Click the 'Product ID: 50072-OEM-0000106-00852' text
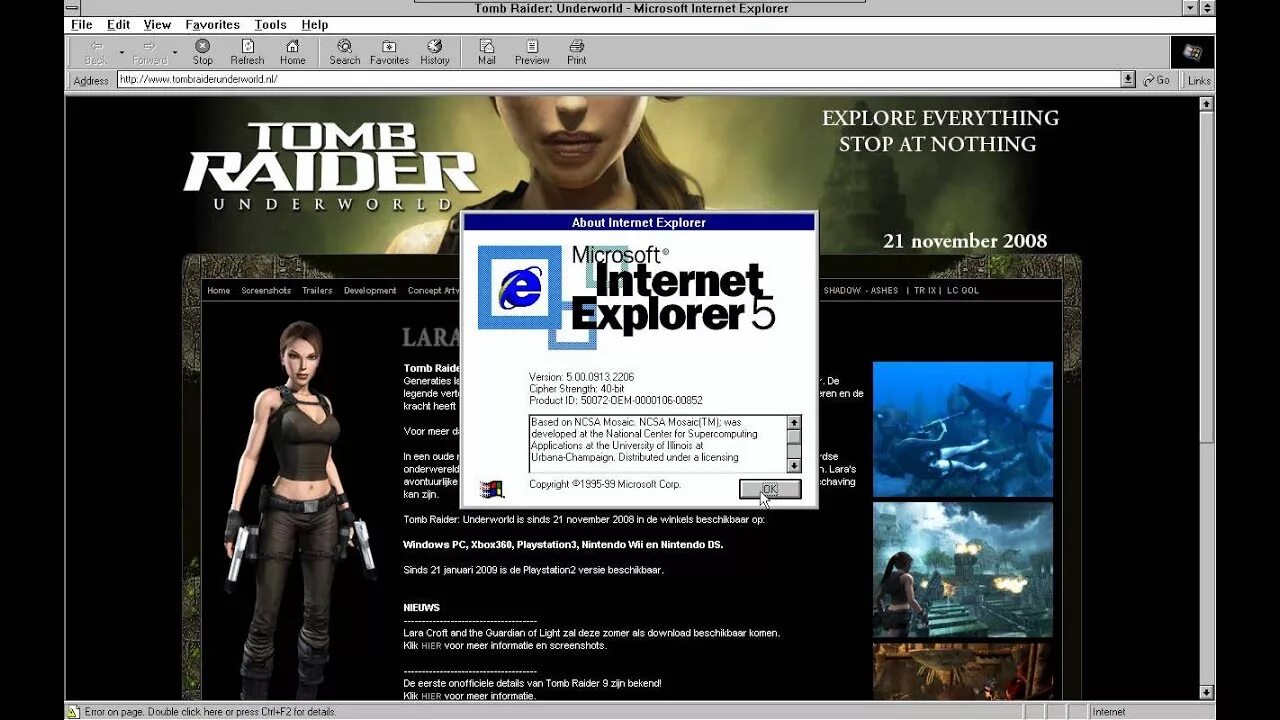1280x720 pixels. click(x=615, y=401)
